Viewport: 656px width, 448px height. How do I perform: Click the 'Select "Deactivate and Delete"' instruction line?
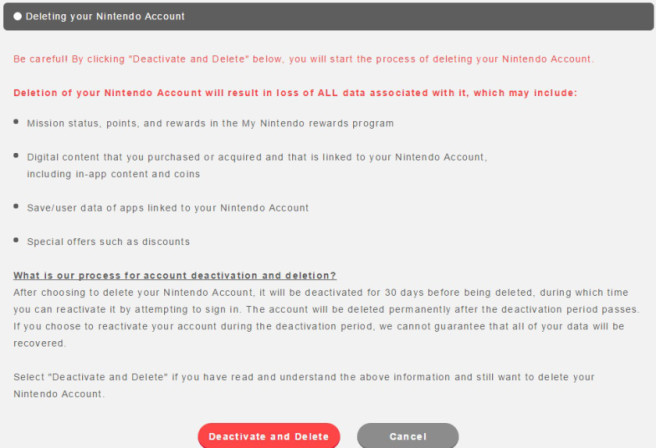tap(304, 376)
